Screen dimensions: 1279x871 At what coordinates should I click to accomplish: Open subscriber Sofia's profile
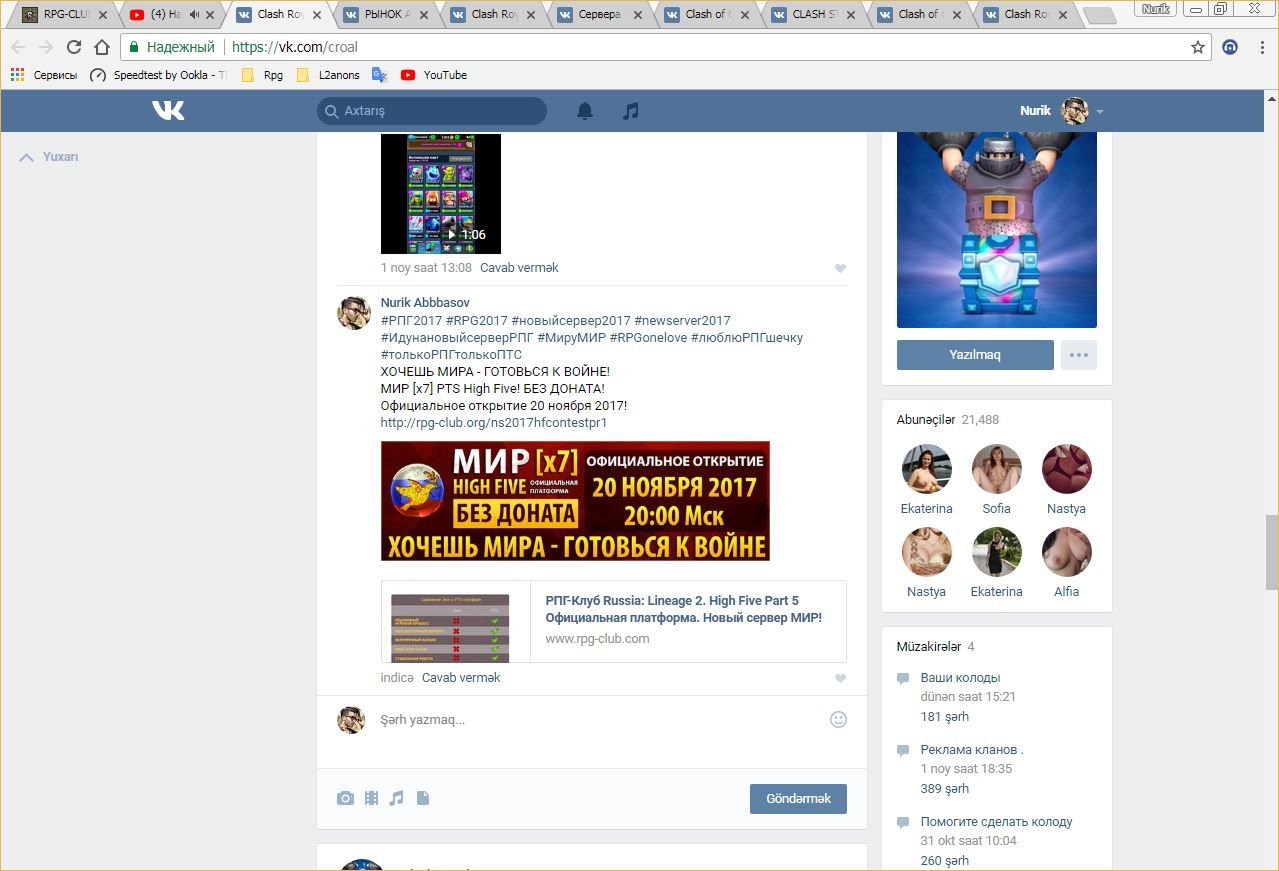997,469
